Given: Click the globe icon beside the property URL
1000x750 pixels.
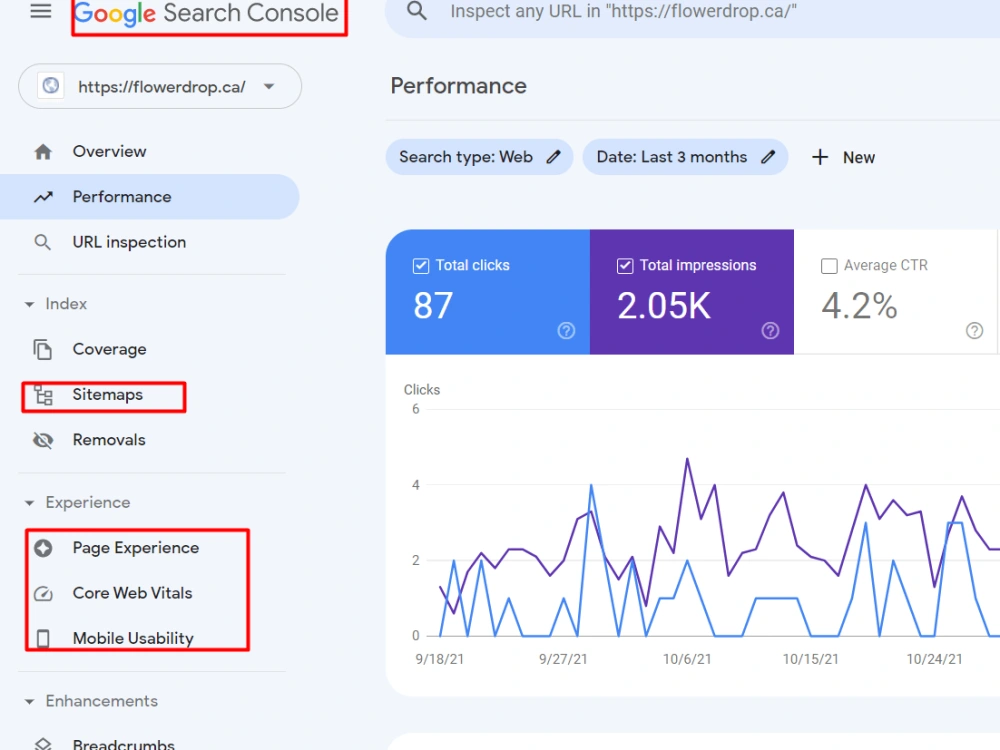Looking at the screenshot, I should tap(50, 85).
